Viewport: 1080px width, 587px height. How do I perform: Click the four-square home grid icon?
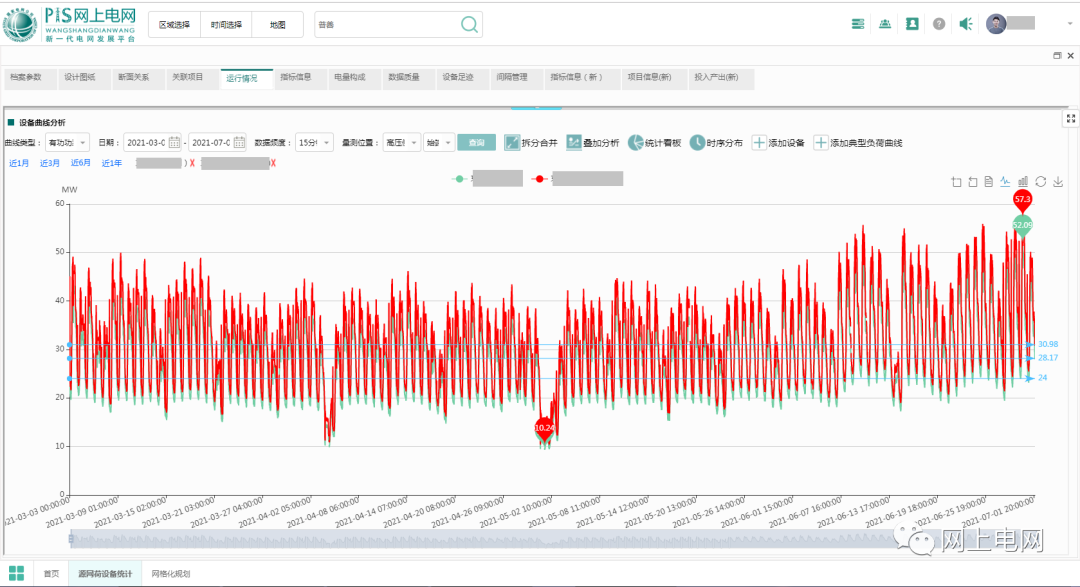point(17,573)
